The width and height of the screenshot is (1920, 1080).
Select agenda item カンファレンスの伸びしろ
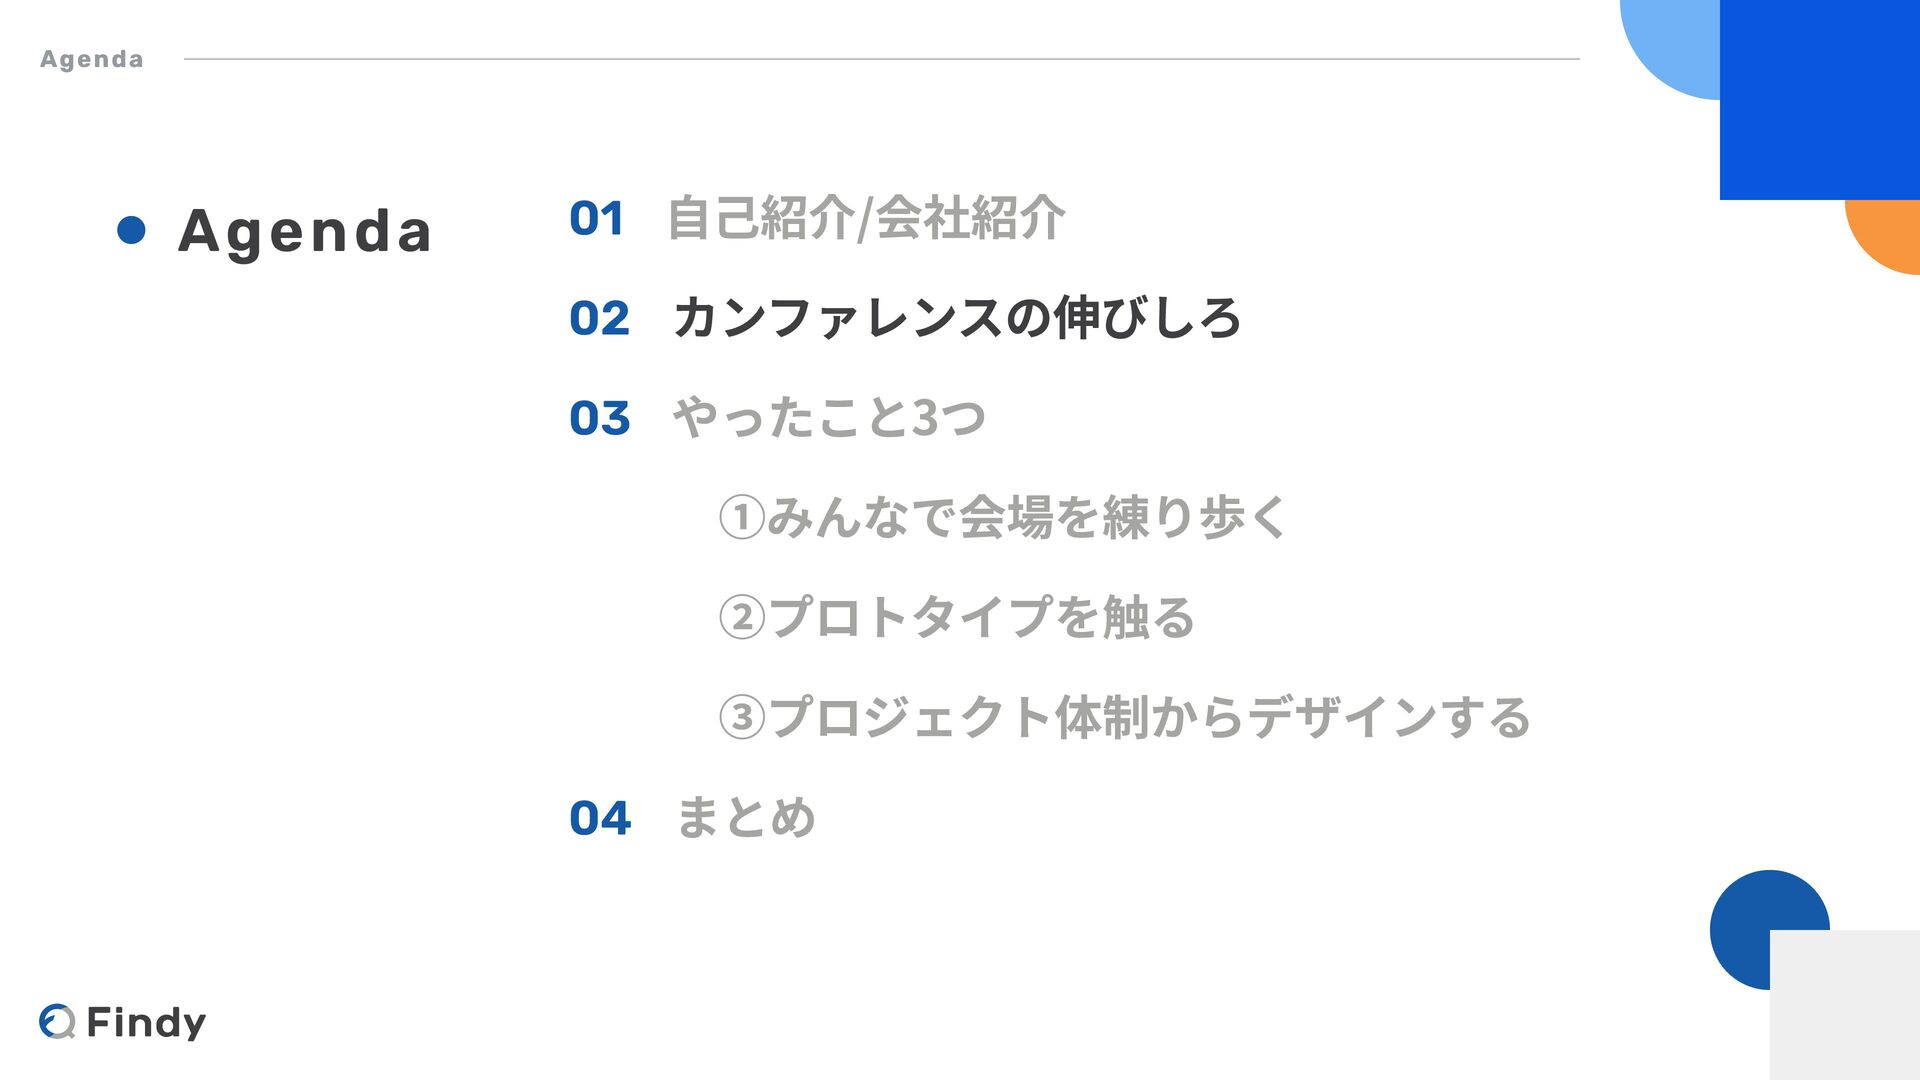tap(956, 318)
